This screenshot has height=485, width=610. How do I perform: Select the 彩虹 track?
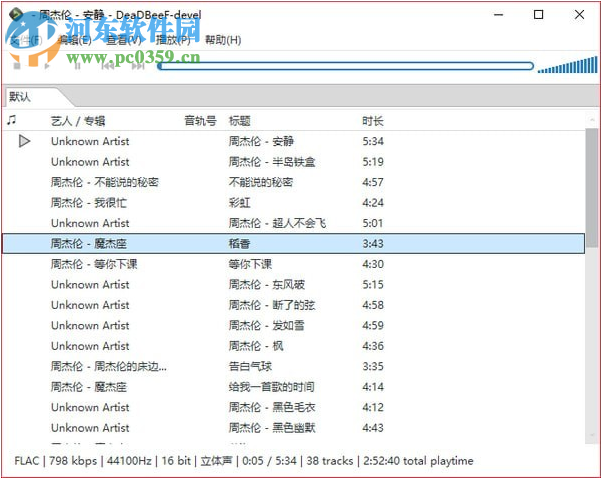240,204
